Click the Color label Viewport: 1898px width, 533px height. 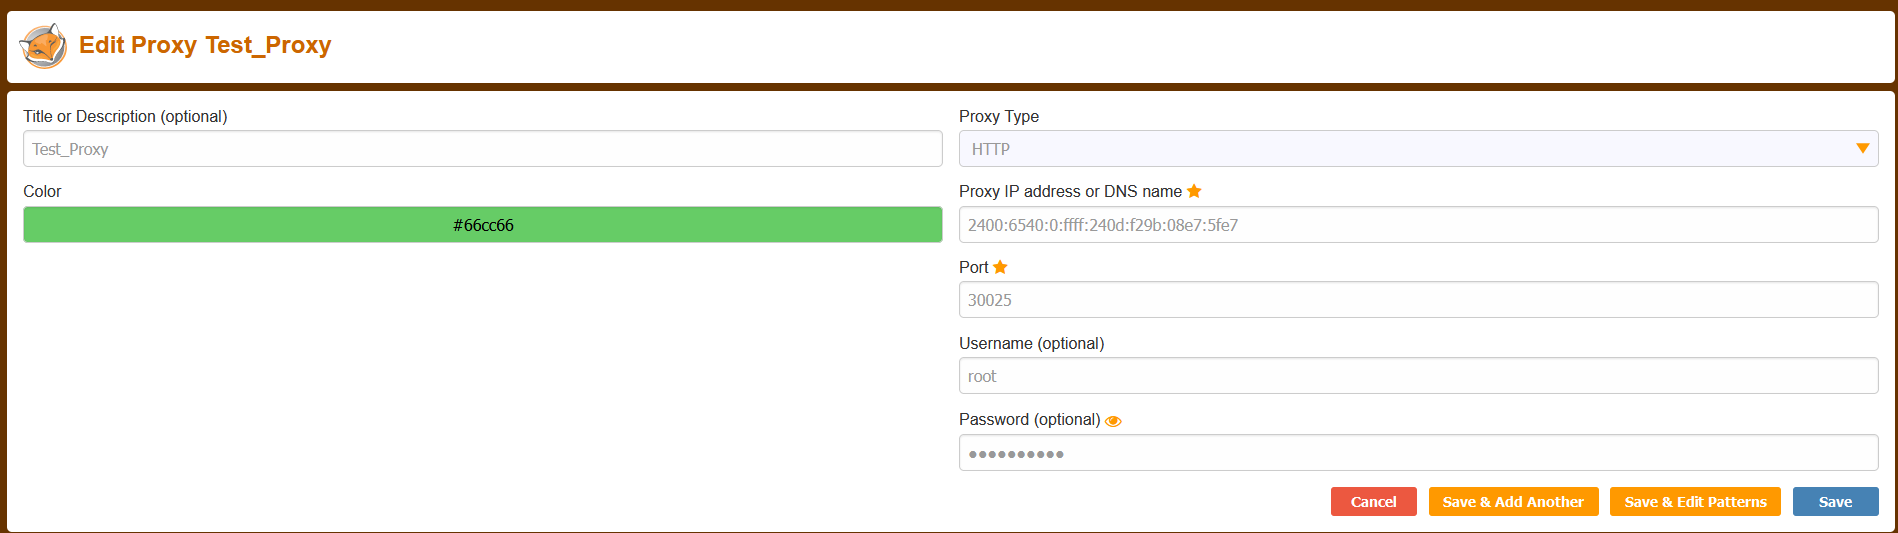(x=42, y=191)
